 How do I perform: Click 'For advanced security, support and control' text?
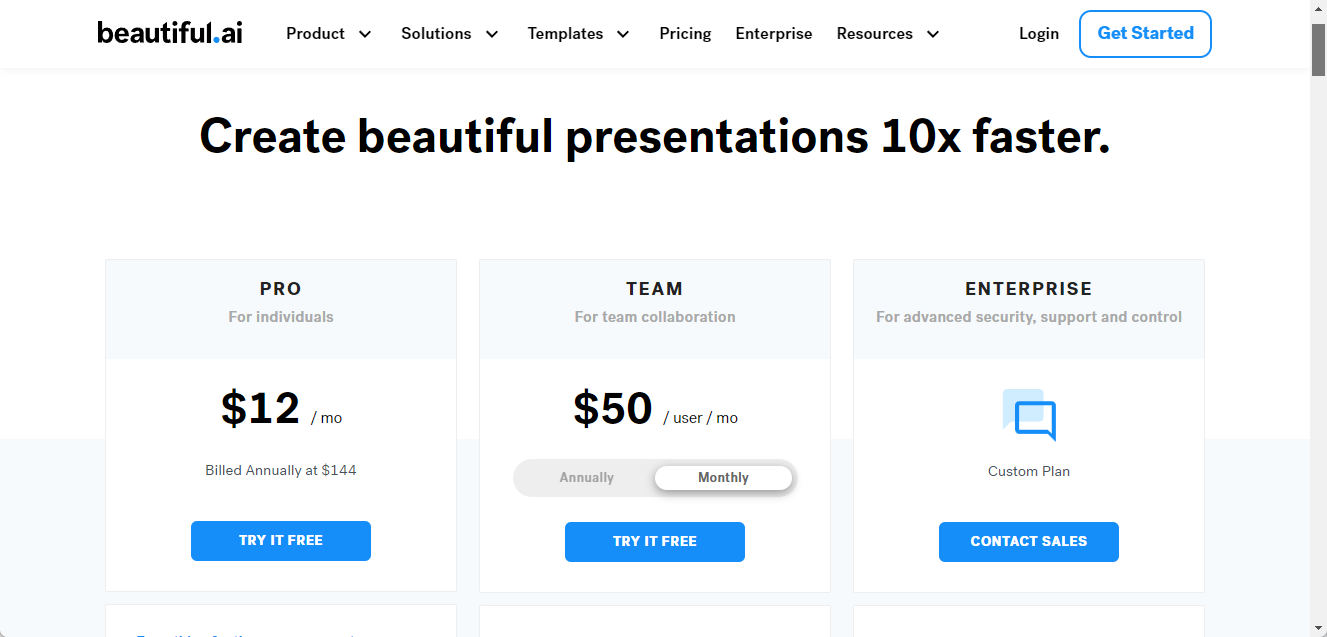click(1029, 317)
